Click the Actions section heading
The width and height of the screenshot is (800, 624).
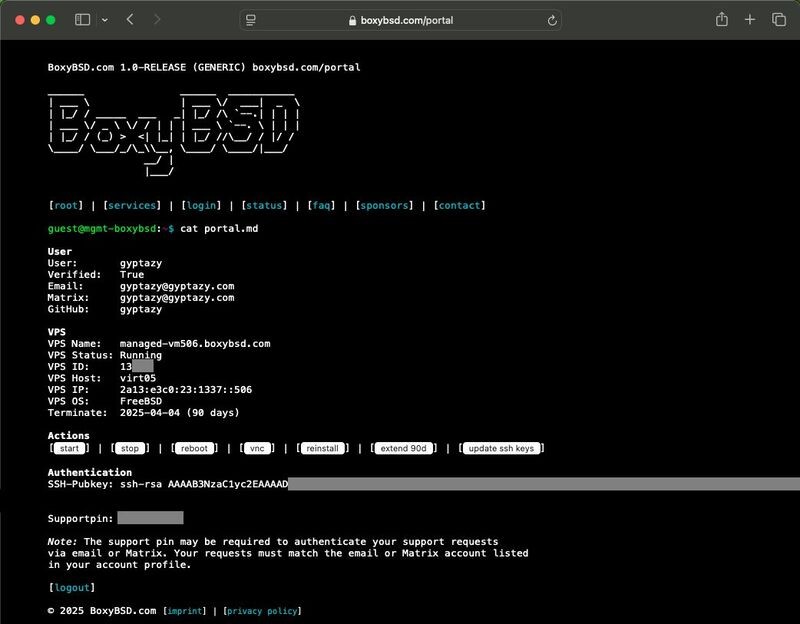[x=68, y=436]
